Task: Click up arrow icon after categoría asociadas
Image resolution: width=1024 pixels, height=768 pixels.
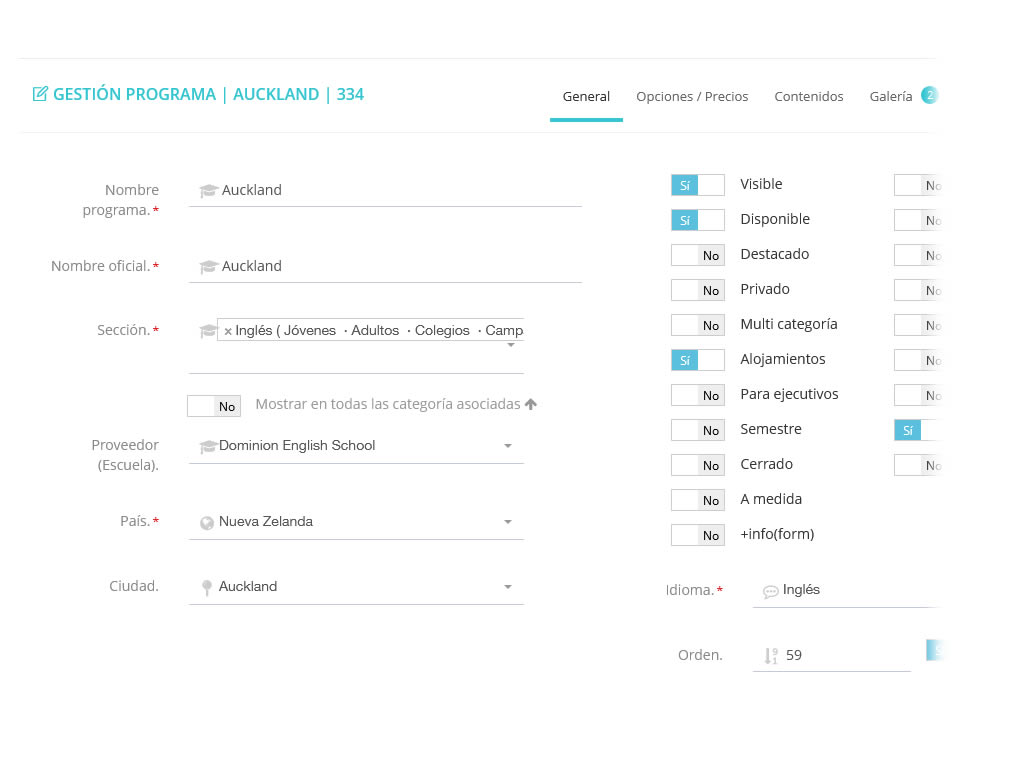Action: point(531,404)
